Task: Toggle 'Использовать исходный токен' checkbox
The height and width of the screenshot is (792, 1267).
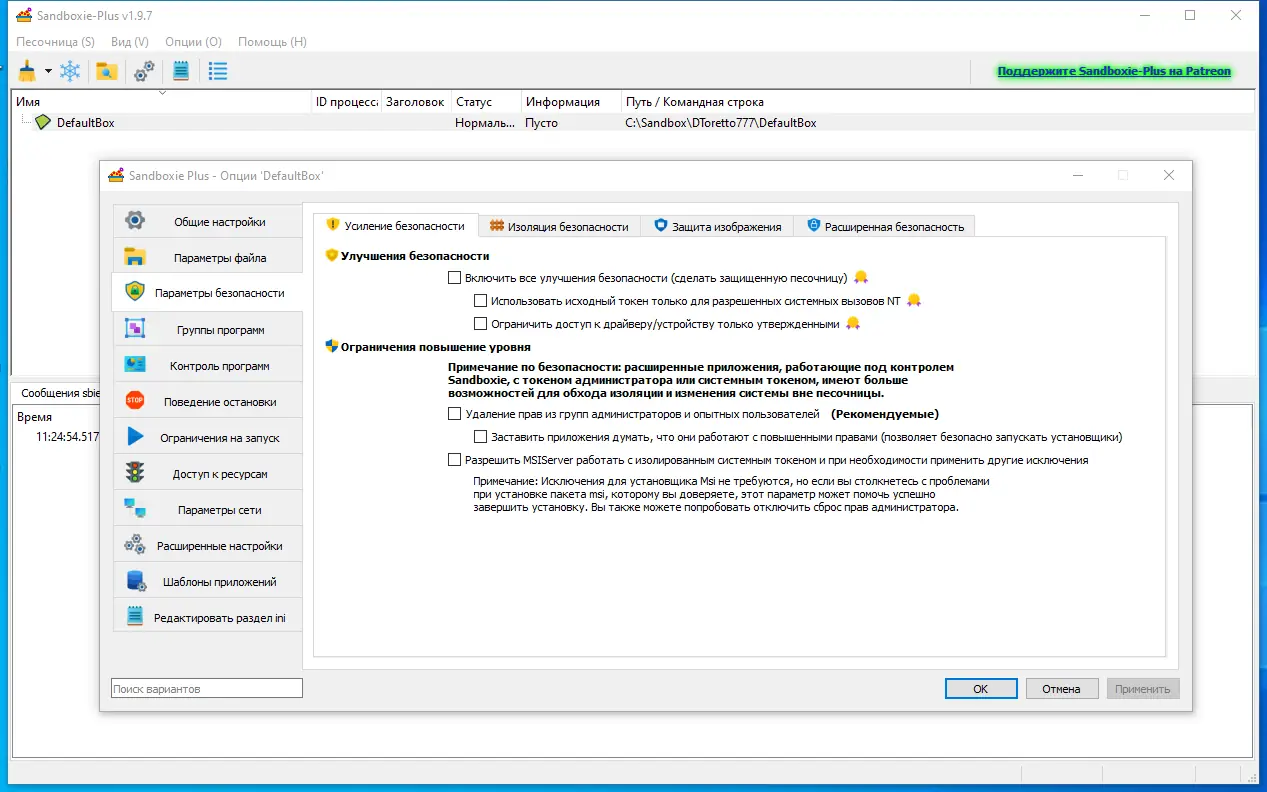Action: (481, 300)
